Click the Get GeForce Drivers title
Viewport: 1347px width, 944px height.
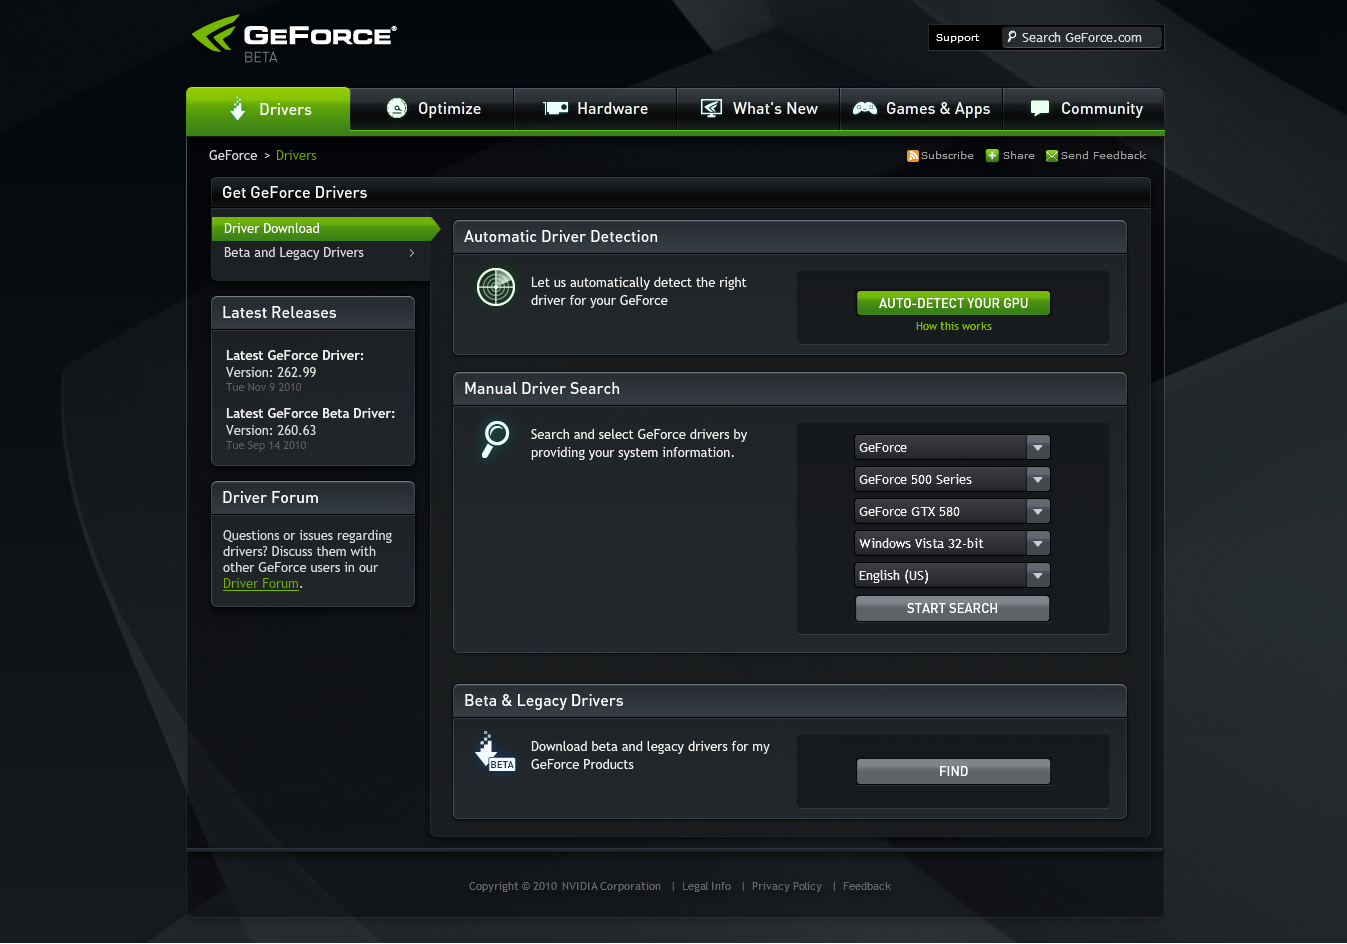294,193
